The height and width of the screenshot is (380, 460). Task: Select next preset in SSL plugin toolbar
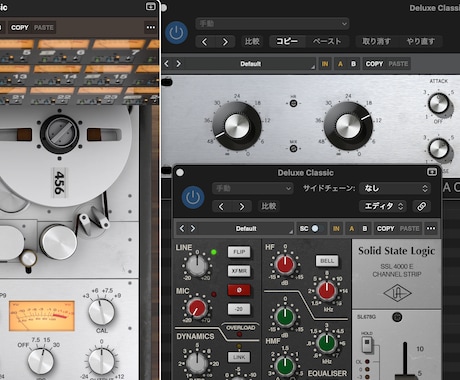193,228
